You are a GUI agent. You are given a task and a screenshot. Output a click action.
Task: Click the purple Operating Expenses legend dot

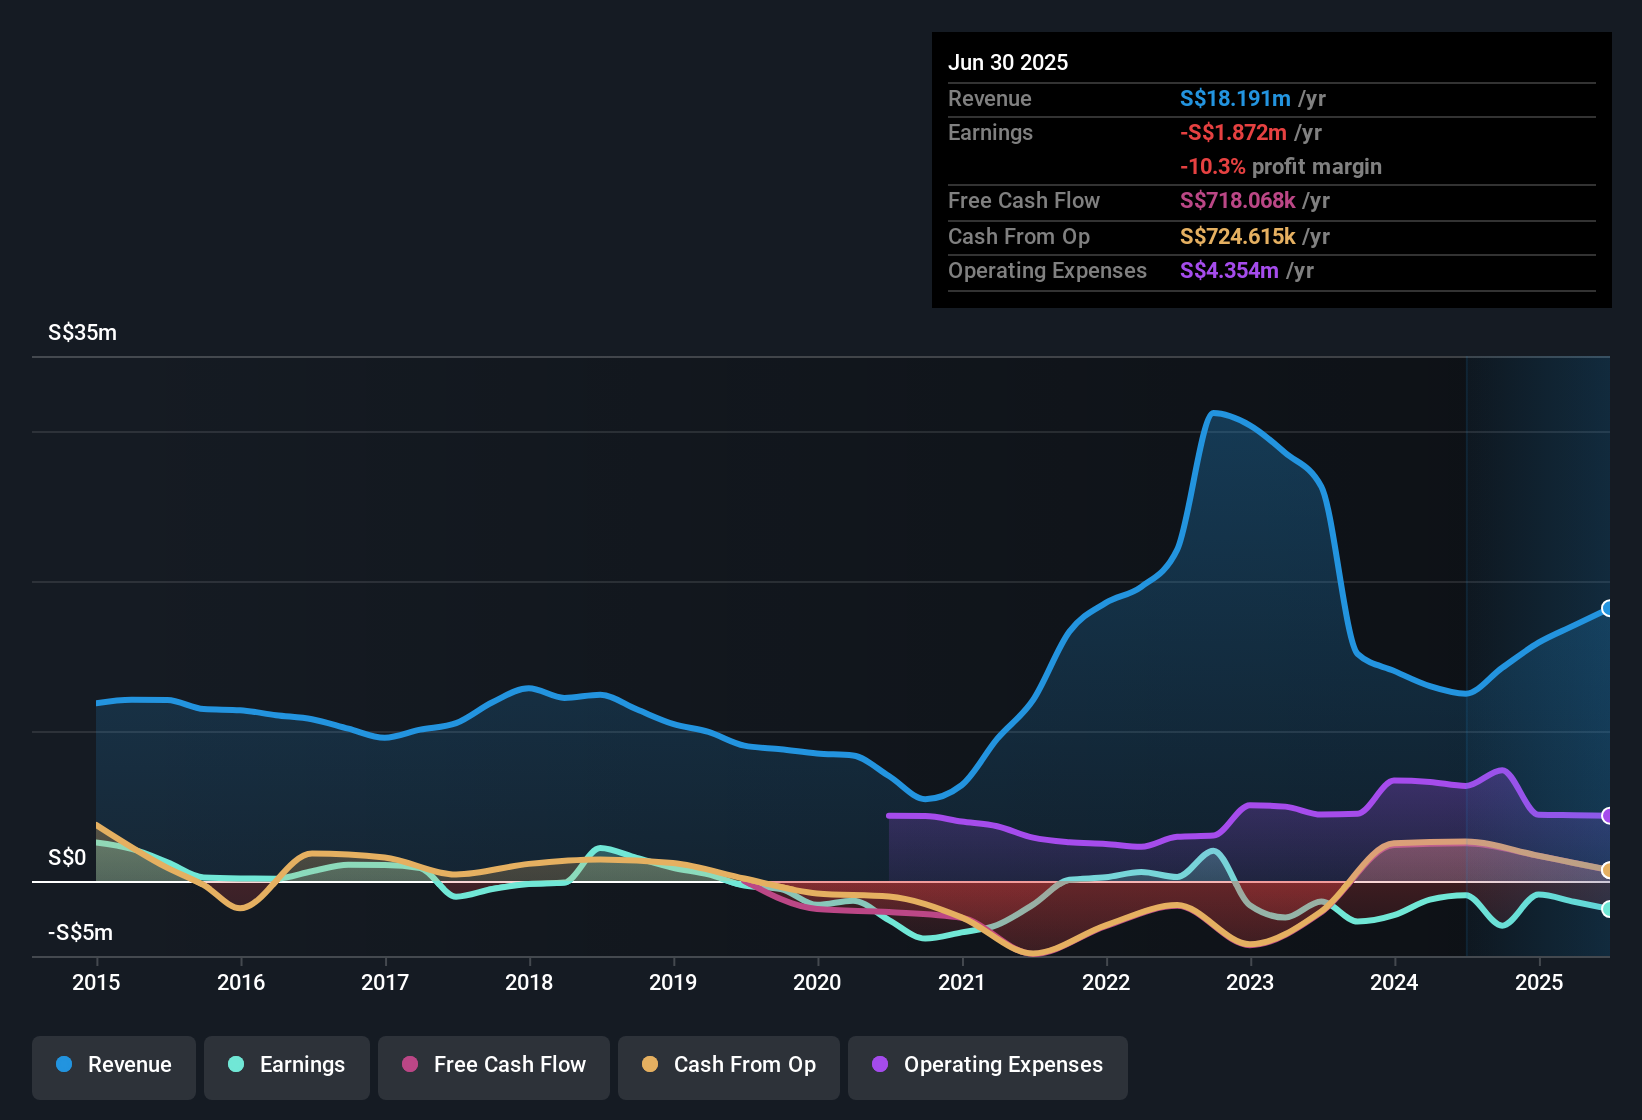878,1065
